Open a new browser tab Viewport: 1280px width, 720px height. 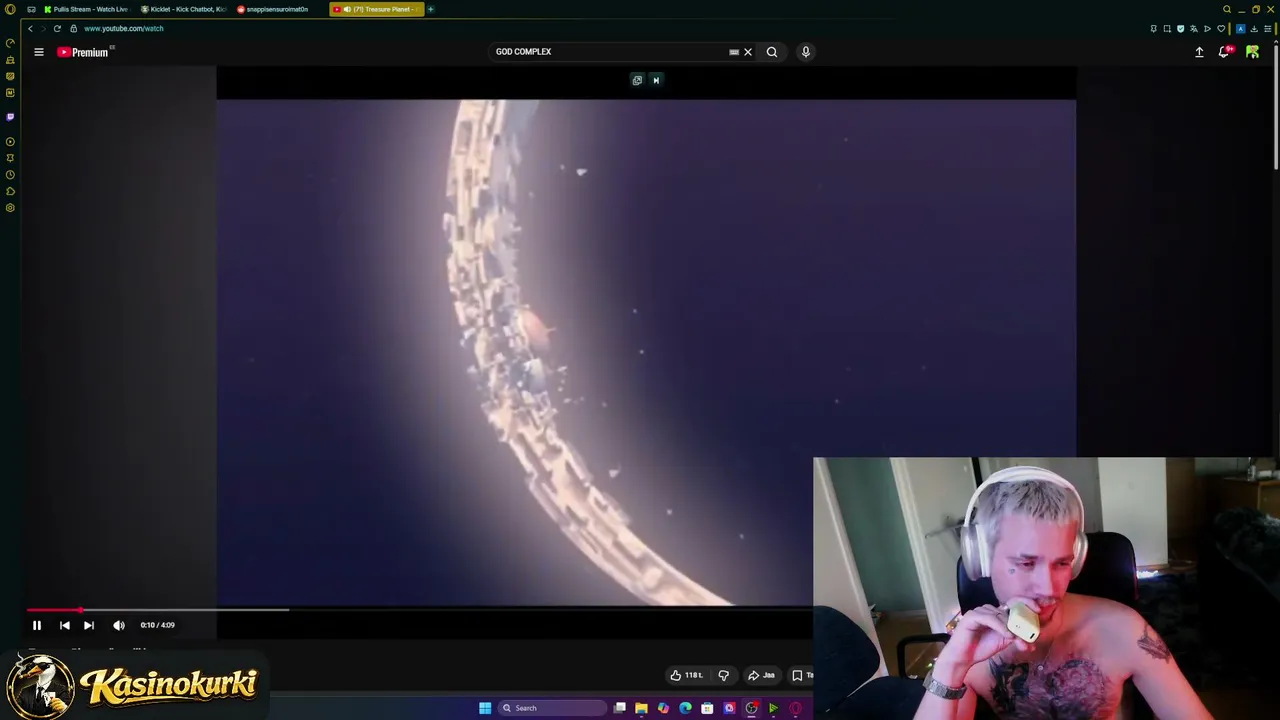pos(431,9)
